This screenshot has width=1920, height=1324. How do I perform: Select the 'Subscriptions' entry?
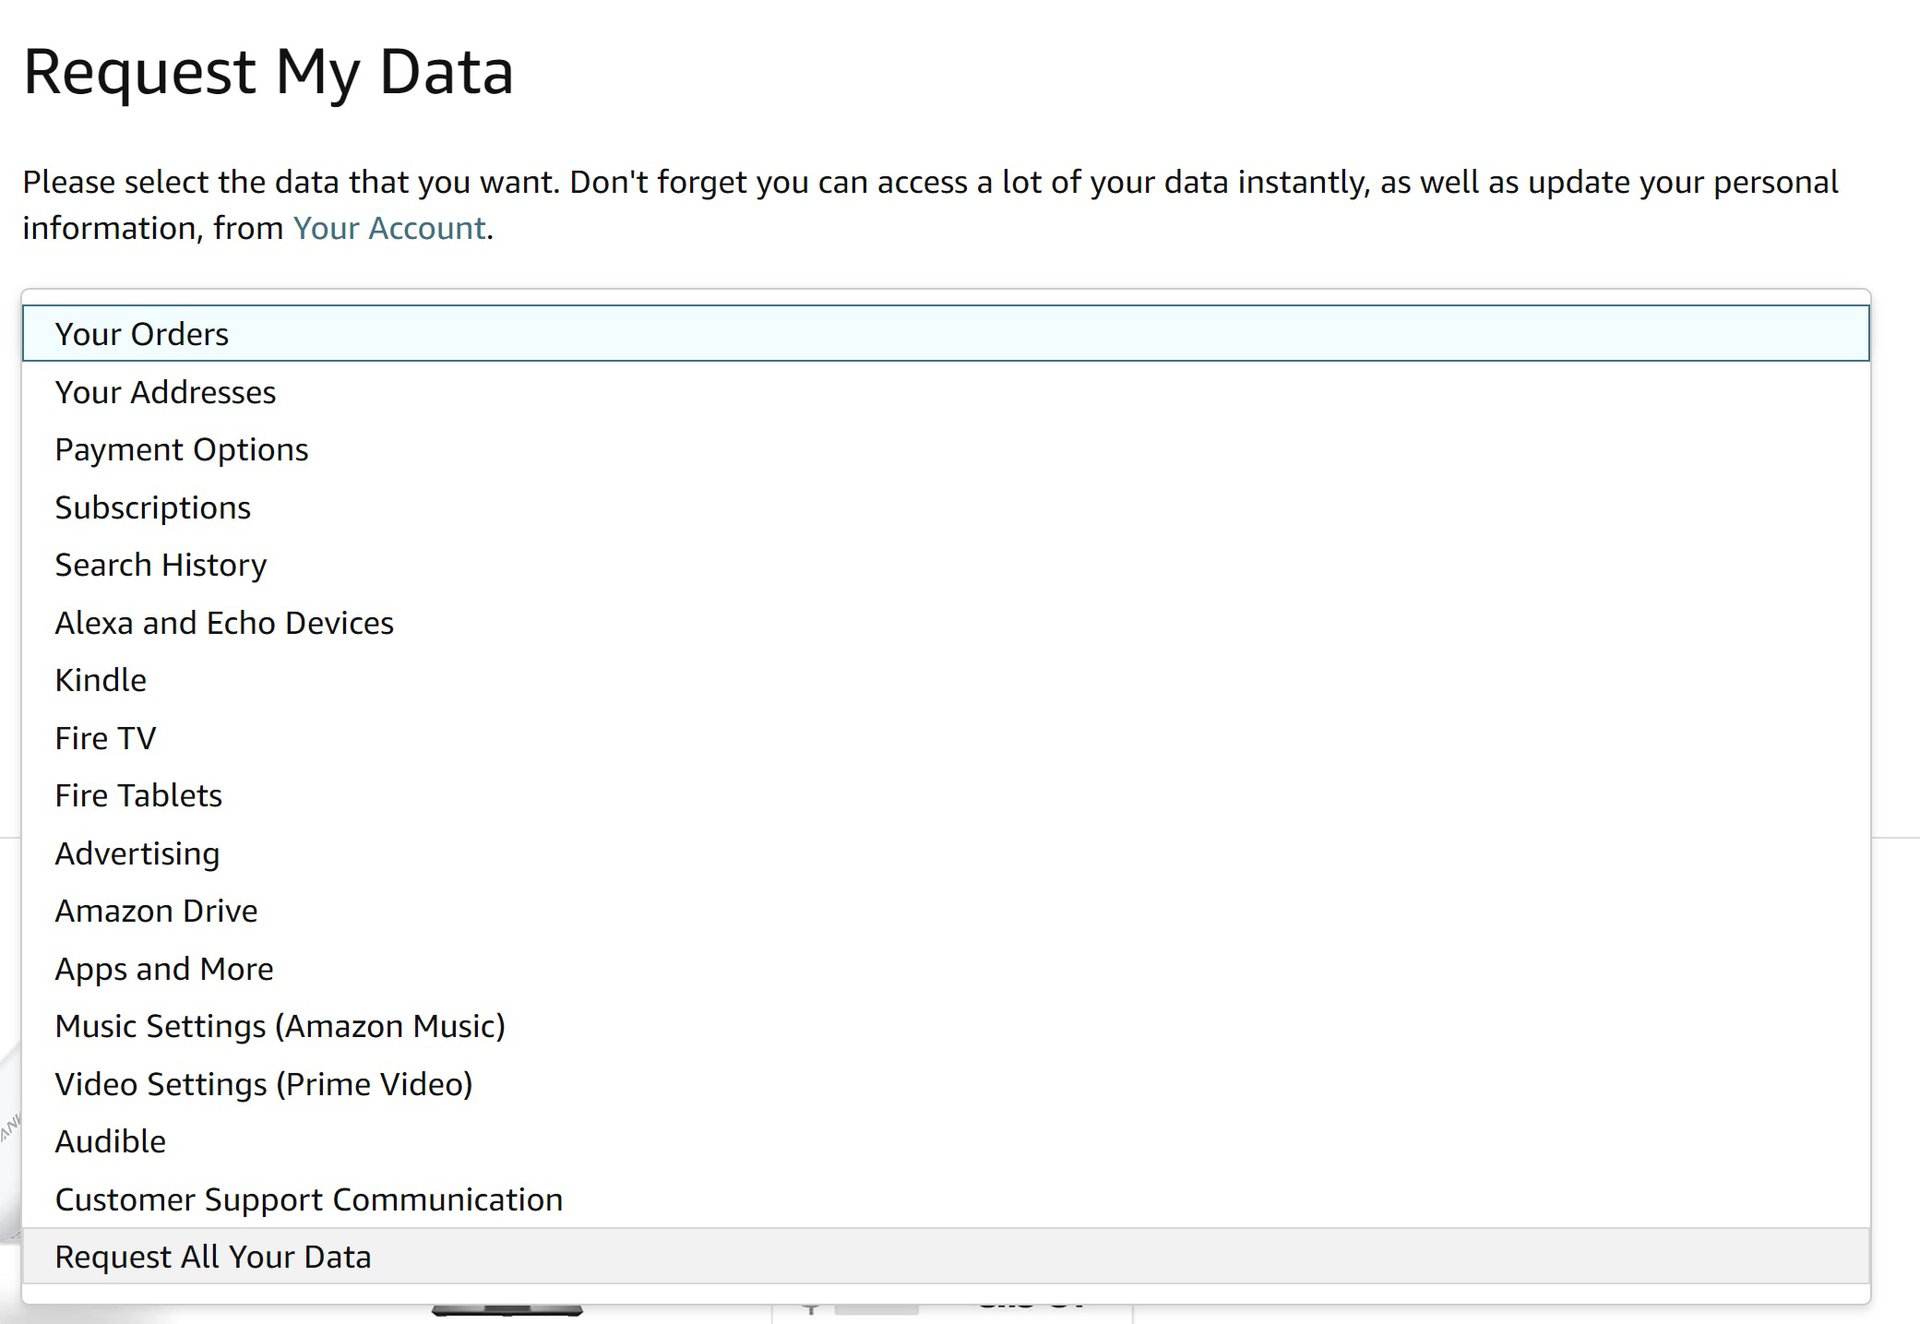tap(945, 507)
